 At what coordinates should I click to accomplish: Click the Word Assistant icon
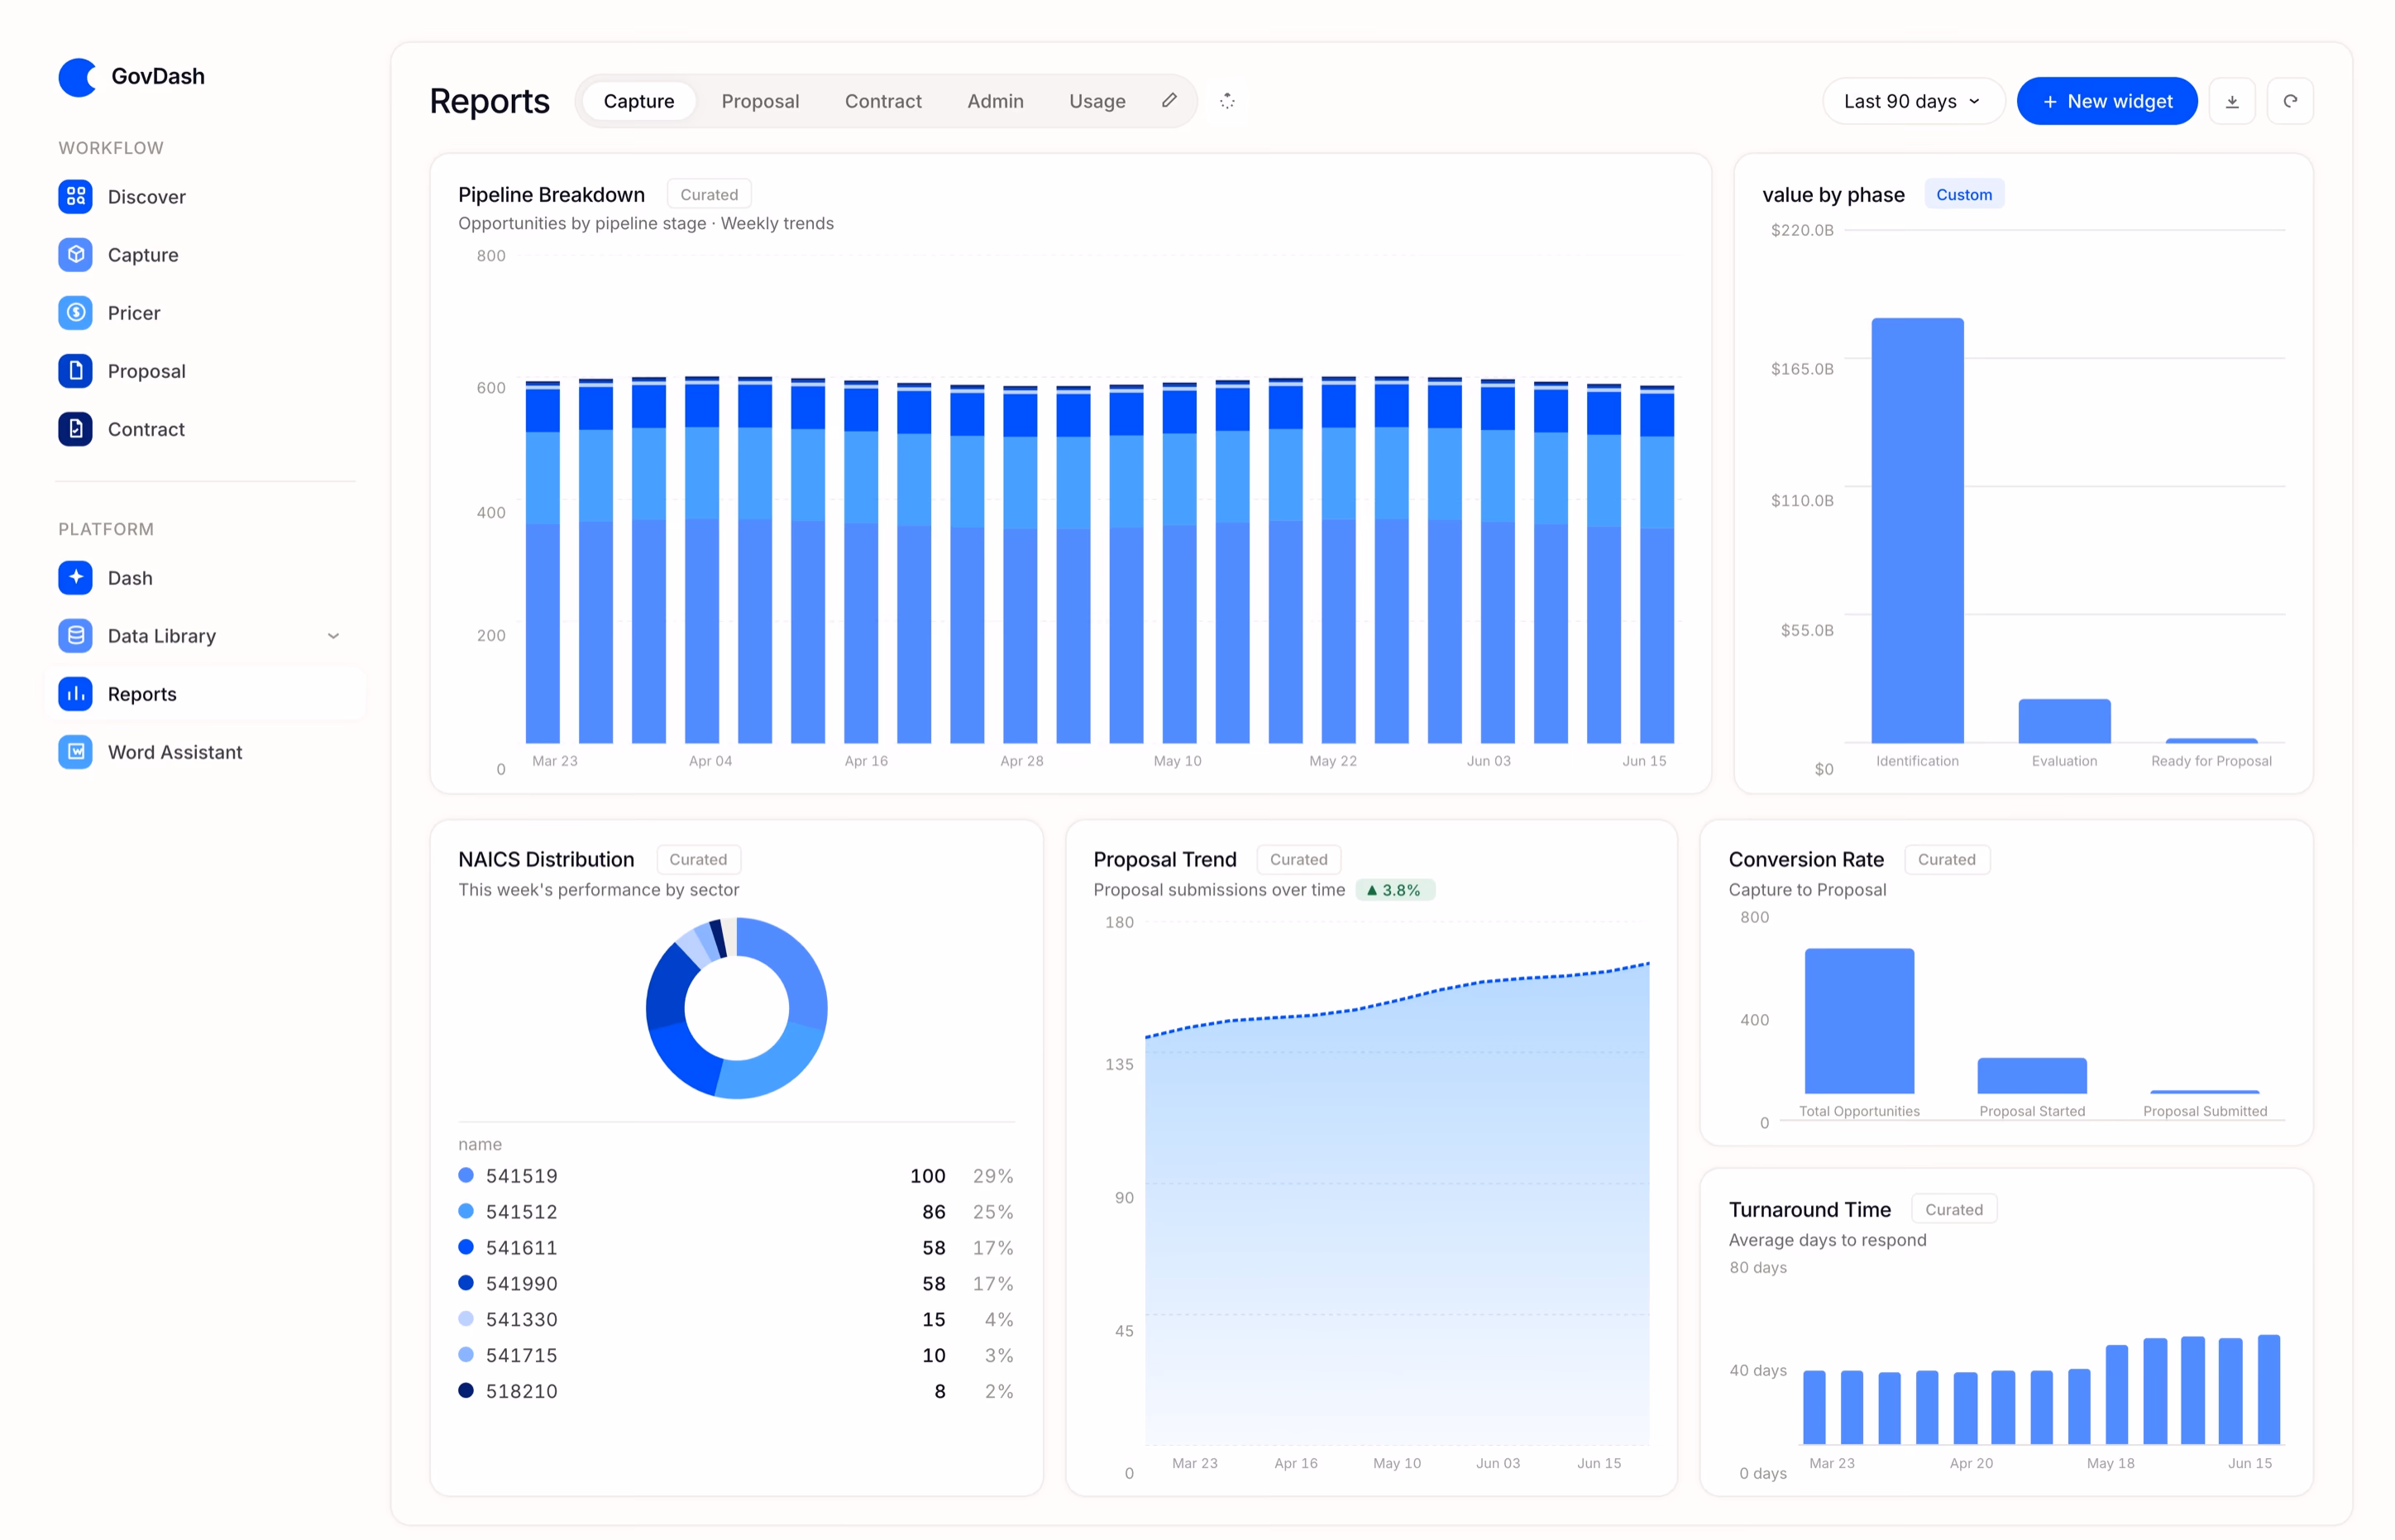[x=75, y=752]
